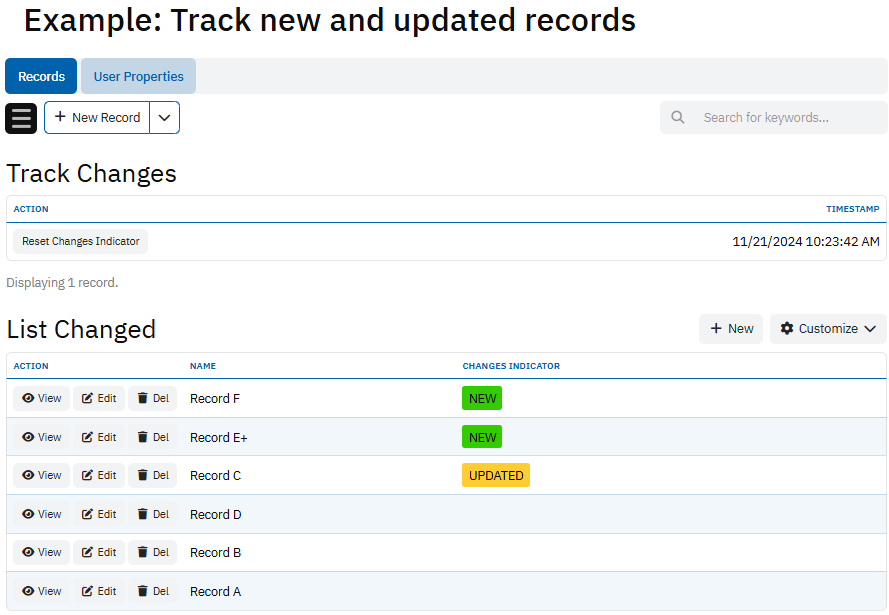Focus the Search for keywords field
Viewport: 889px width, 615px height.
[x=785, y=118]
